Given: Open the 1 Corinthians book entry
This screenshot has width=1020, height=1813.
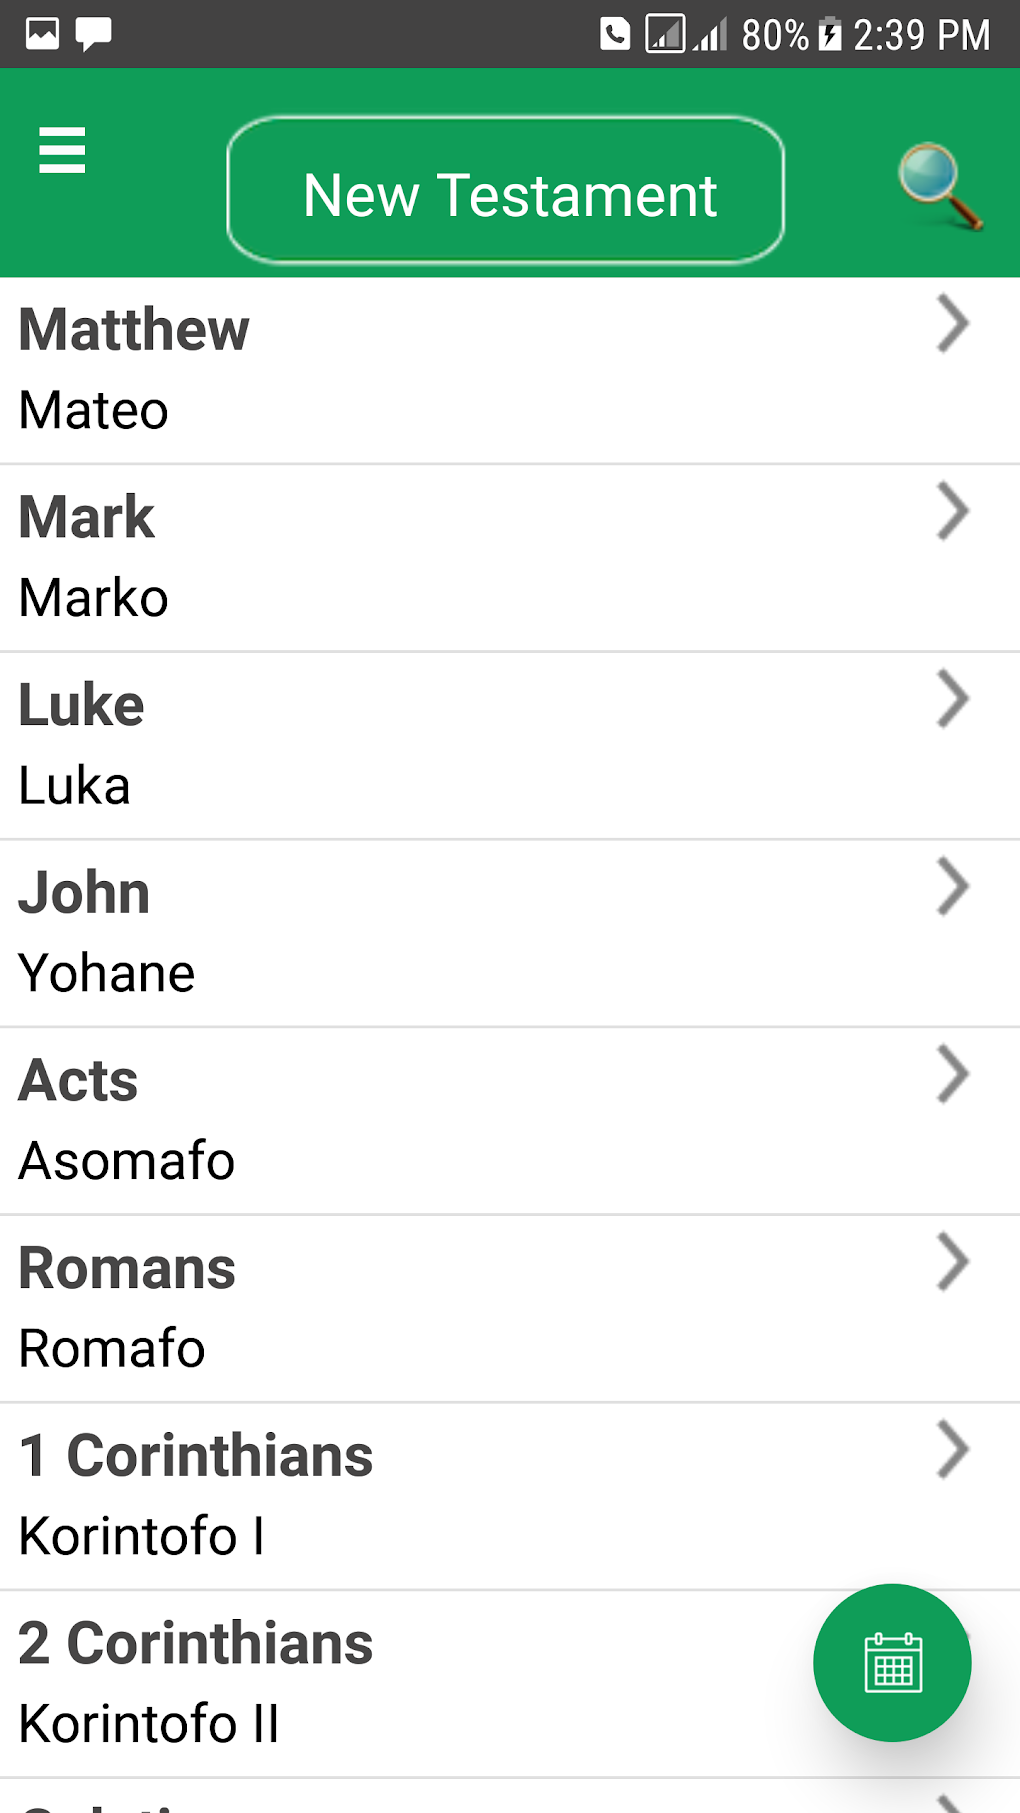Looking at the screenshot, I should [x=400, y=1496].
